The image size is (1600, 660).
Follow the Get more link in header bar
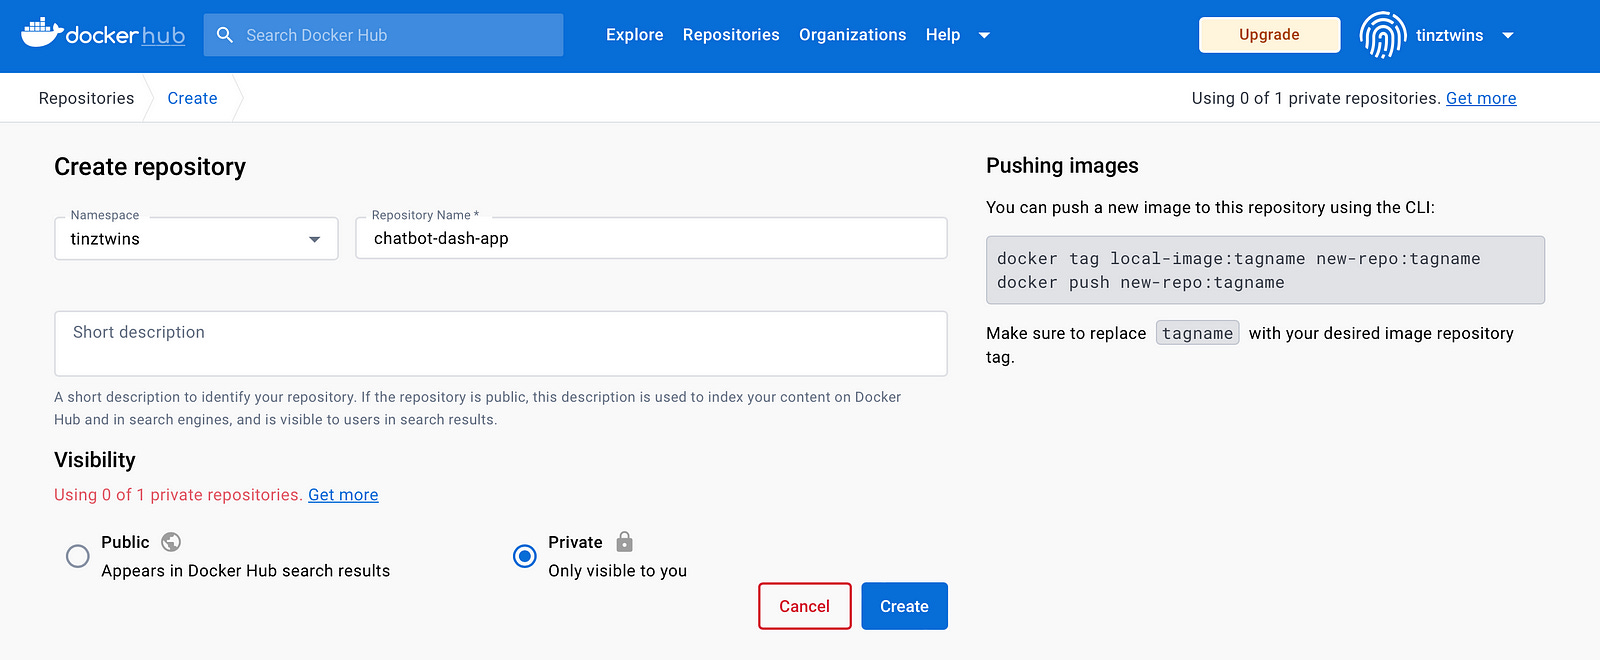coord(1481,98)
